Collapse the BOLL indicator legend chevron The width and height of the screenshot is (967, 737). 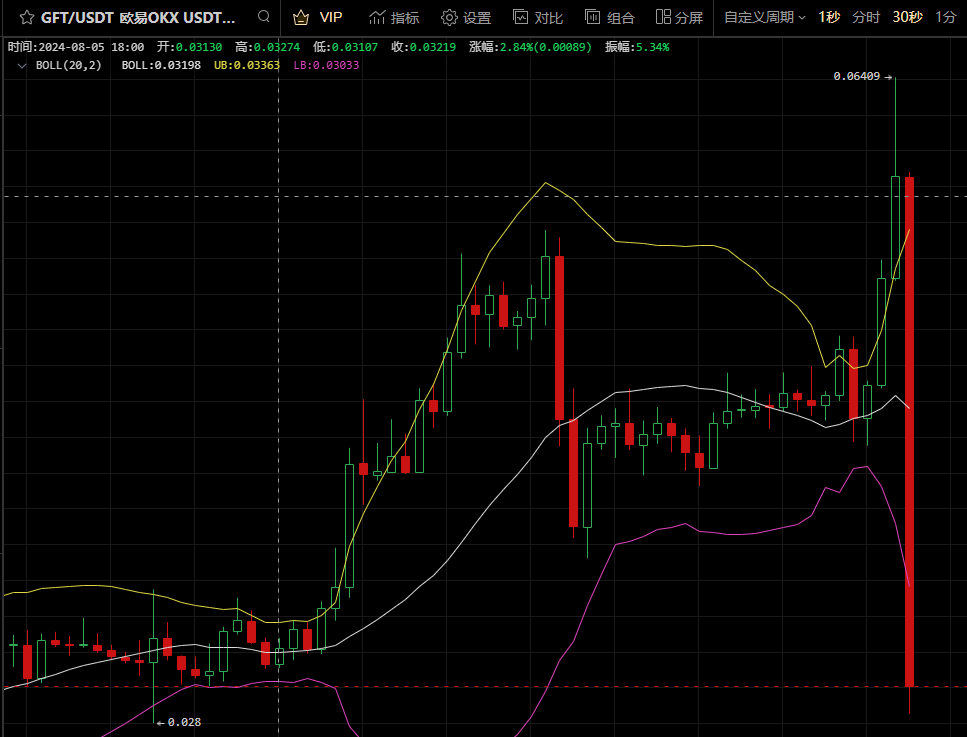coord(22,65)
